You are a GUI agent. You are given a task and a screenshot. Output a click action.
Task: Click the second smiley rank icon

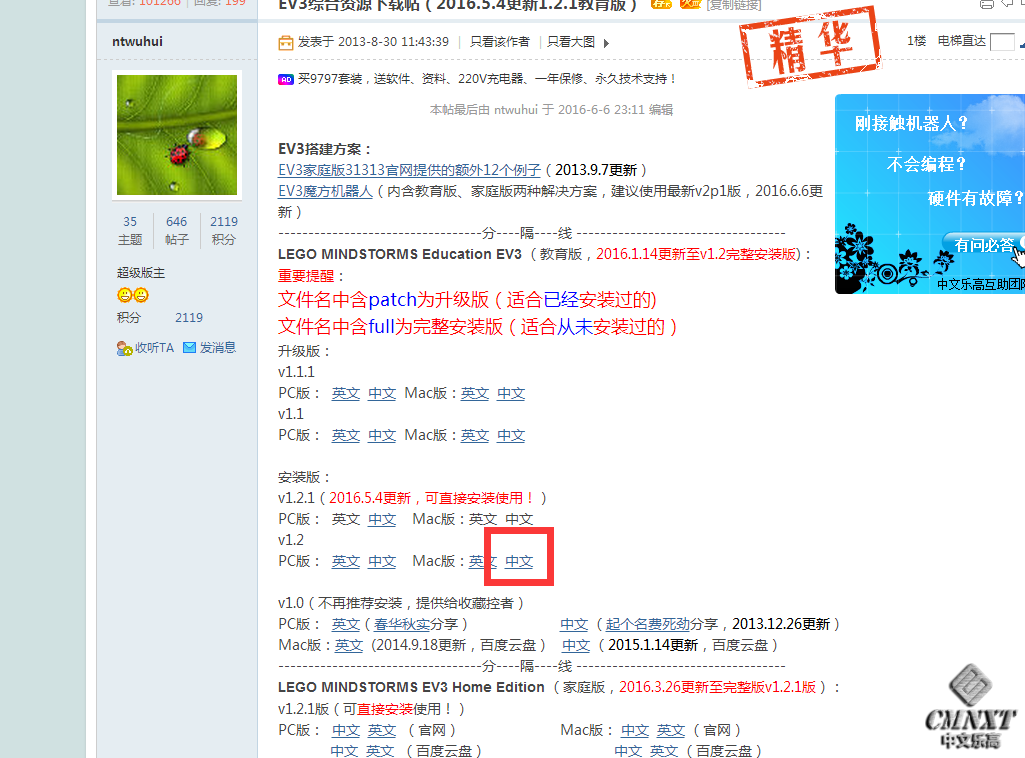point(141,295)
